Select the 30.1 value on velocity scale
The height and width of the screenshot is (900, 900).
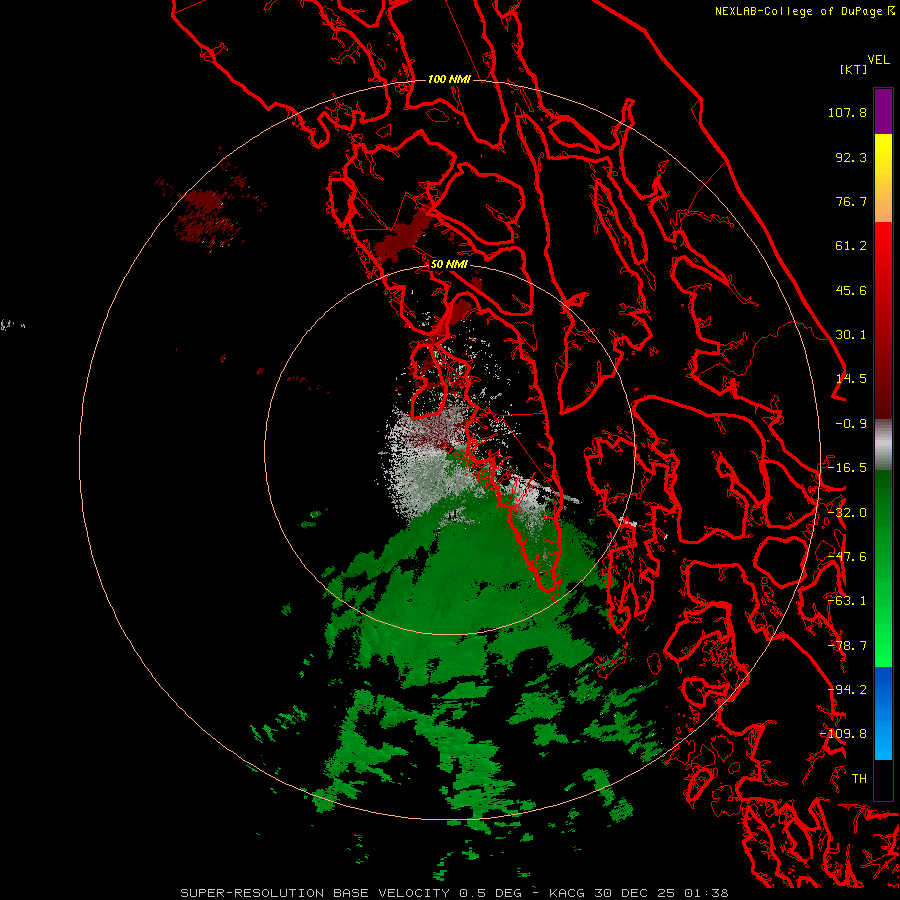click(851, 335)
